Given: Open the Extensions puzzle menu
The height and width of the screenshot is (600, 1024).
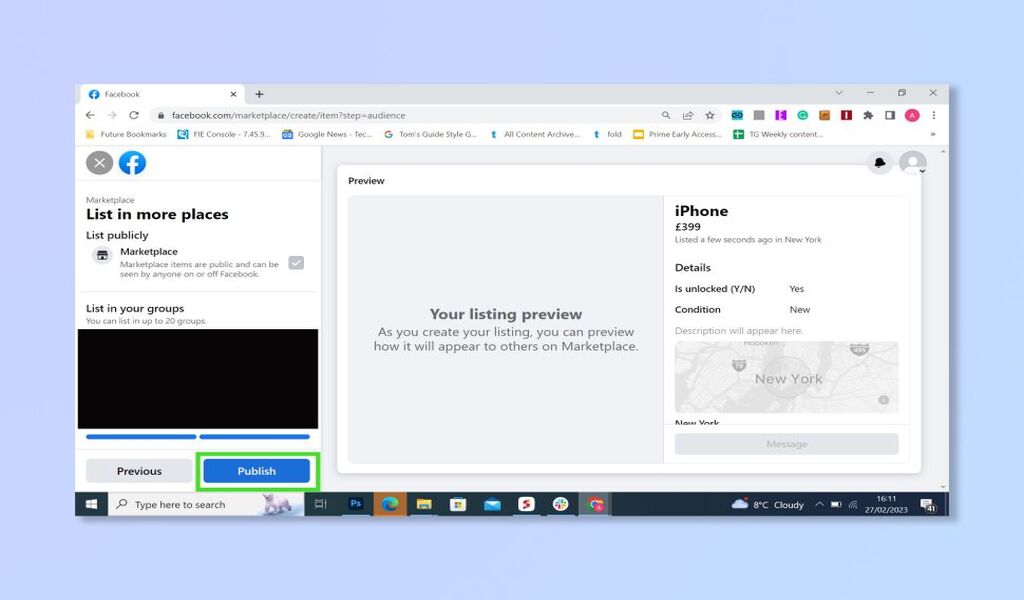Looking at the screenshot, I should pos(868,115).
